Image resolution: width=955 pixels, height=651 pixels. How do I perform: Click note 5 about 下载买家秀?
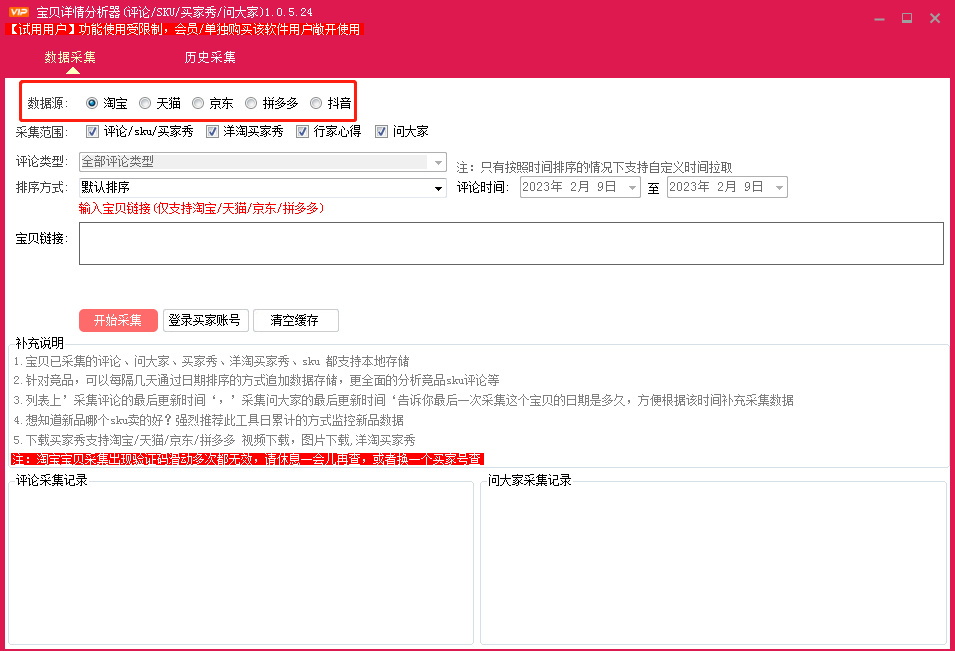(214, 440)
